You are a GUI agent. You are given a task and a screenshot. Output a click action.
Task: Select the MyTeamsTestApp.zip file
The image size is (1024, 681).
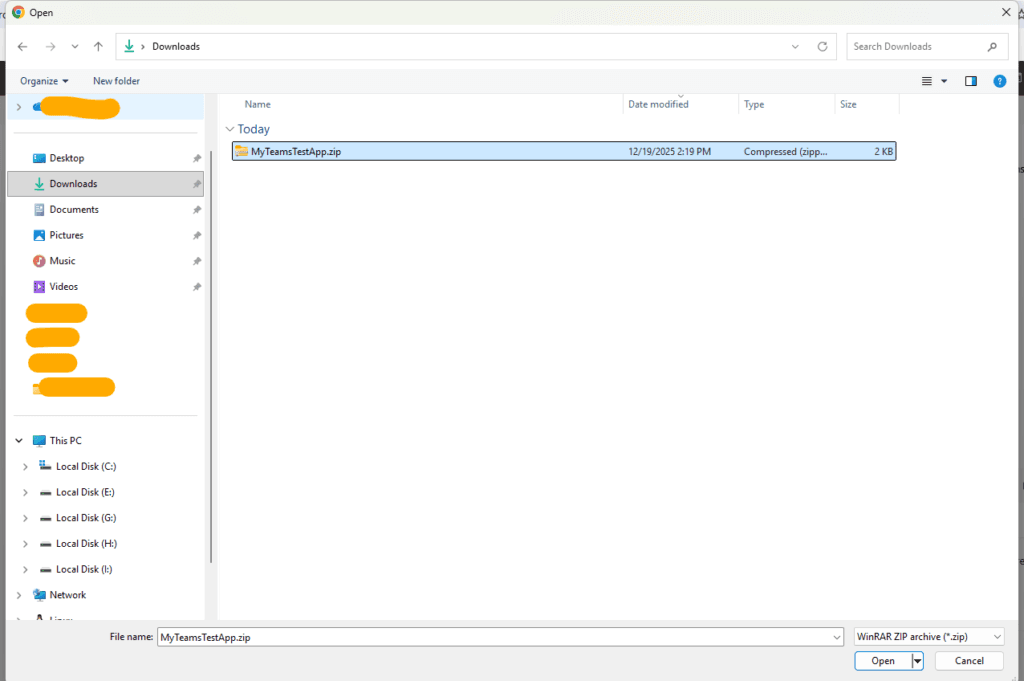point(295,152)
